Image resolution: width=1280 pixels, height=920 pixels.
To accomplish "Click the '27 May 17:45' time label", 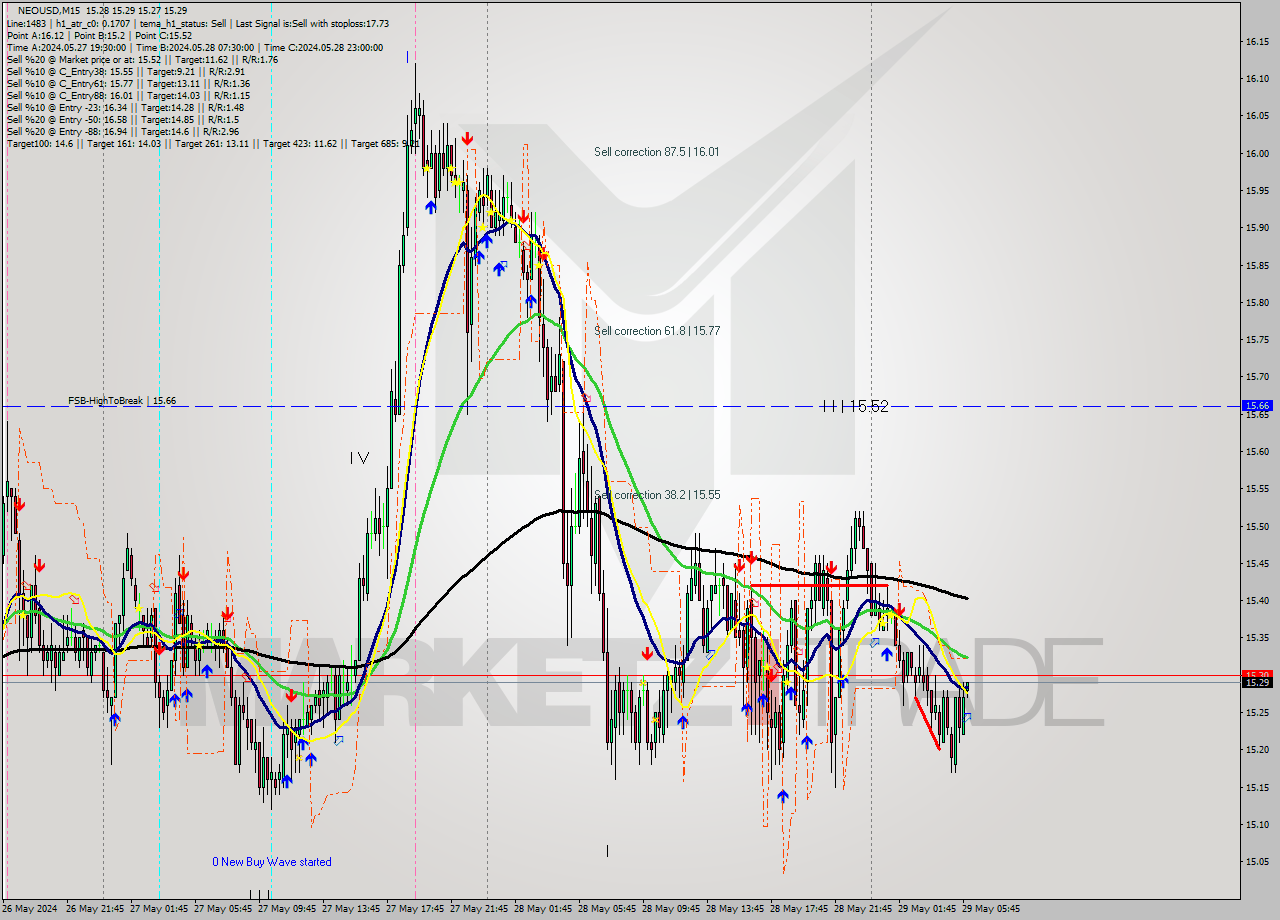I will pyautogui.click(x=417, y=909).
